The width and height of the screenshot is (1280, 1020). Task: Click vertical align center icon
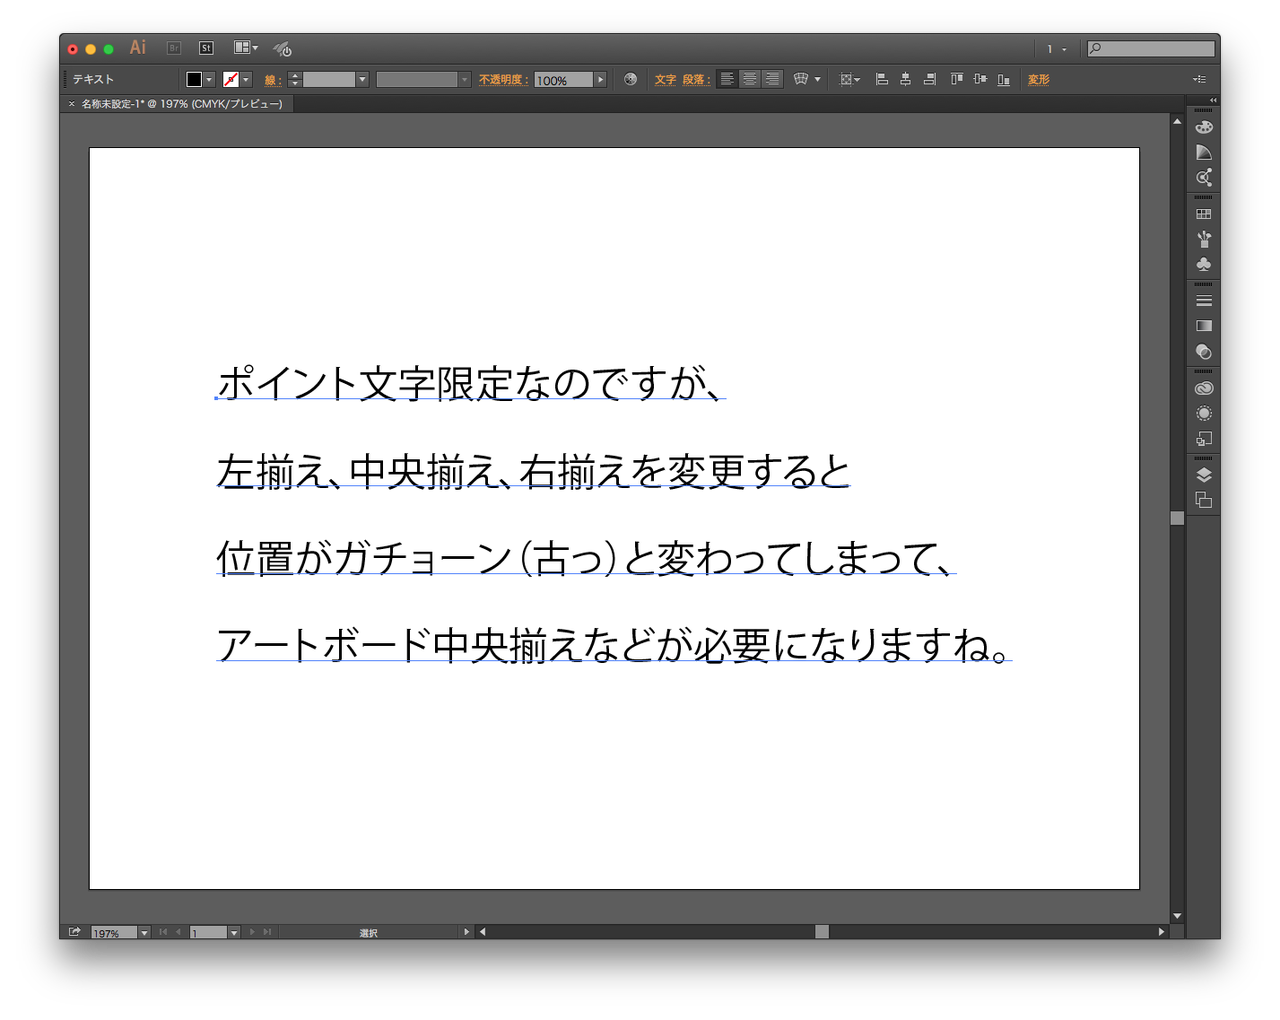tap(980, 79)
